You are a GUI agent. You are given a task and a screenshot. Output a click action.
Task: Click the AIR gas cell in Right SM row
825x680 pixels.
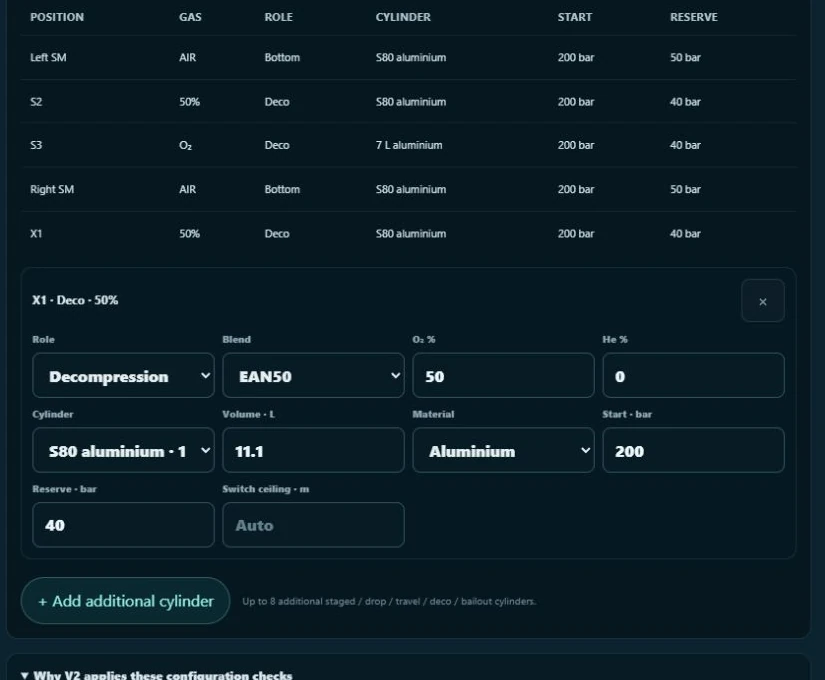click(187, 189)
